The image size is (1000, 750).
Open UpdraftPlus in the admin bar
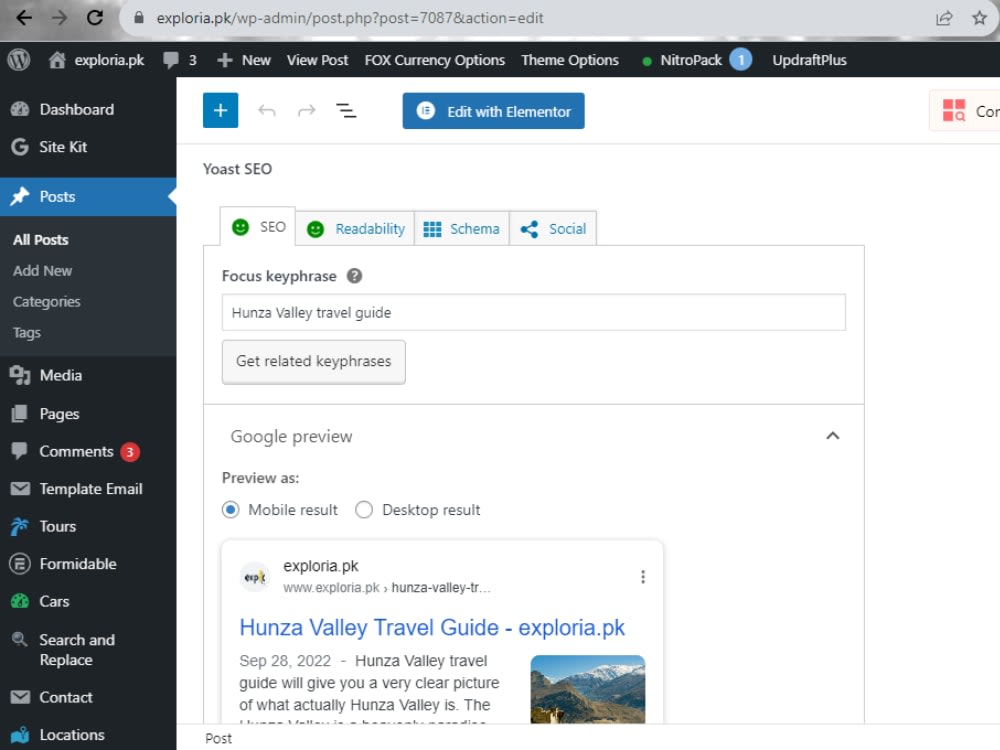809,60
